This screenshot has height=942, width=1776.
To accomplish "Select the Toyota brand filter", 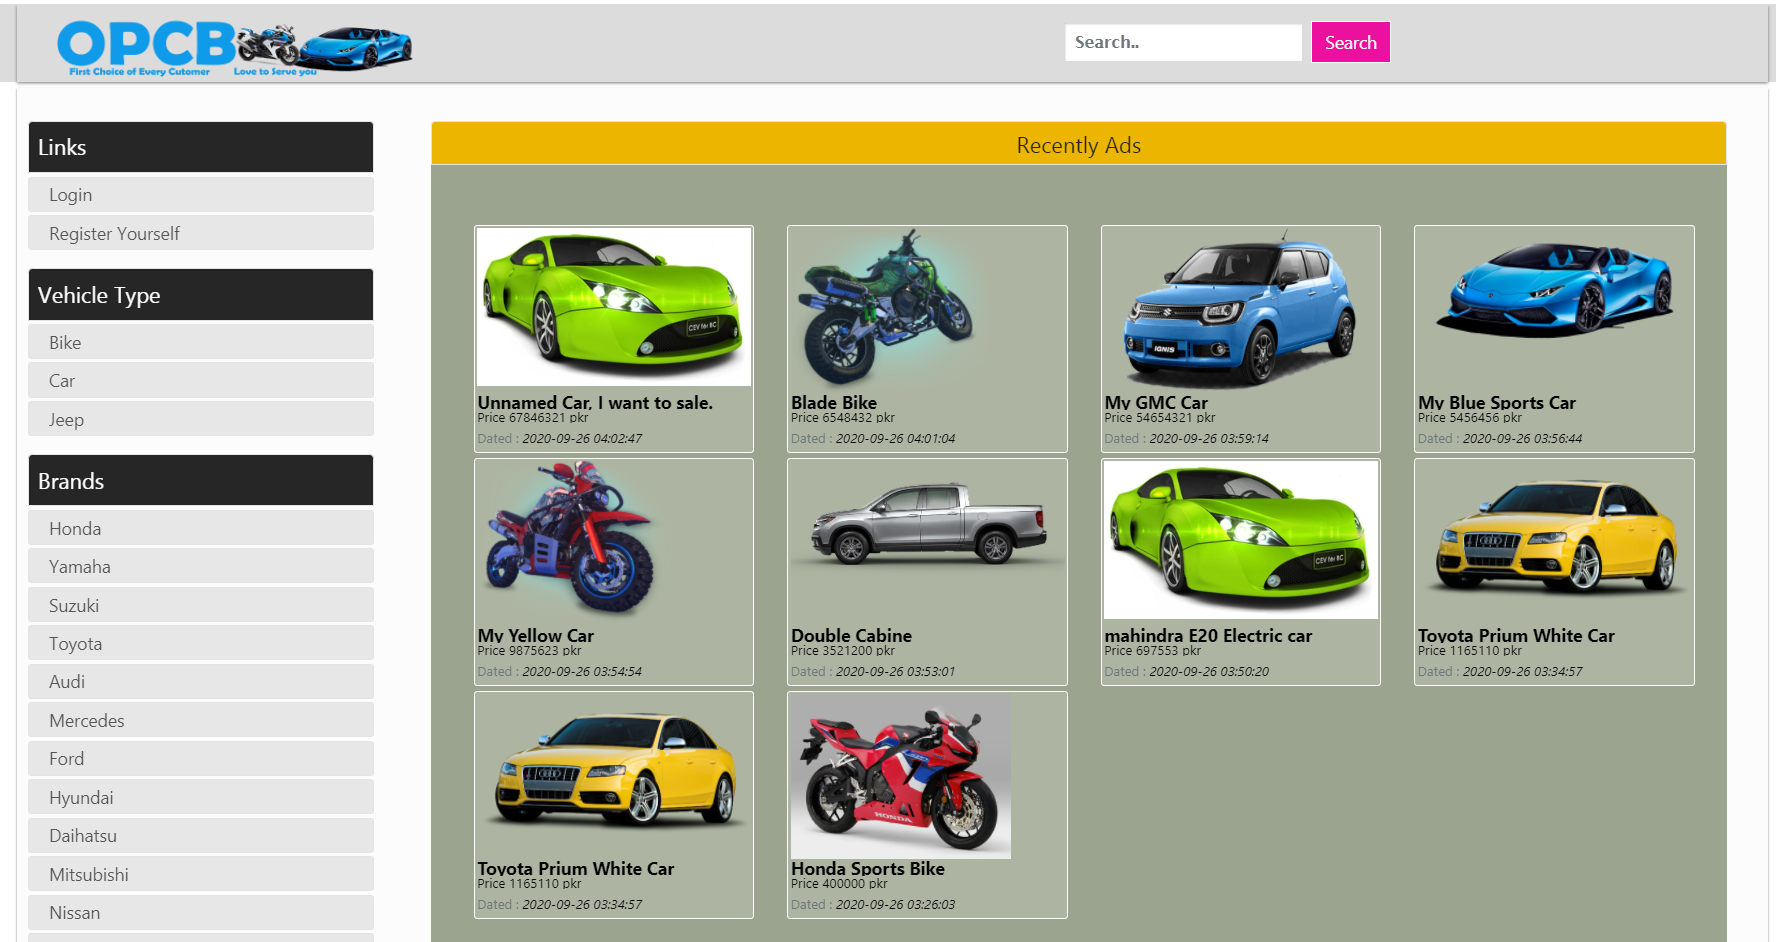I will point(200,643).
